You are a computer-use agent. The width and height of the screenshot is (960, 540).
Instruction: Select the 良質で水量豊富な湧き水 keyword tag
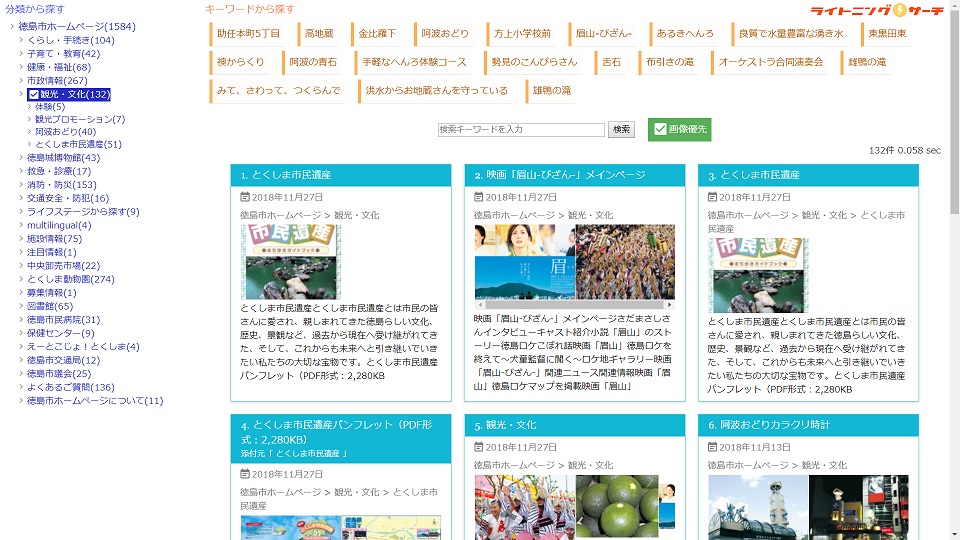point(790,34)
